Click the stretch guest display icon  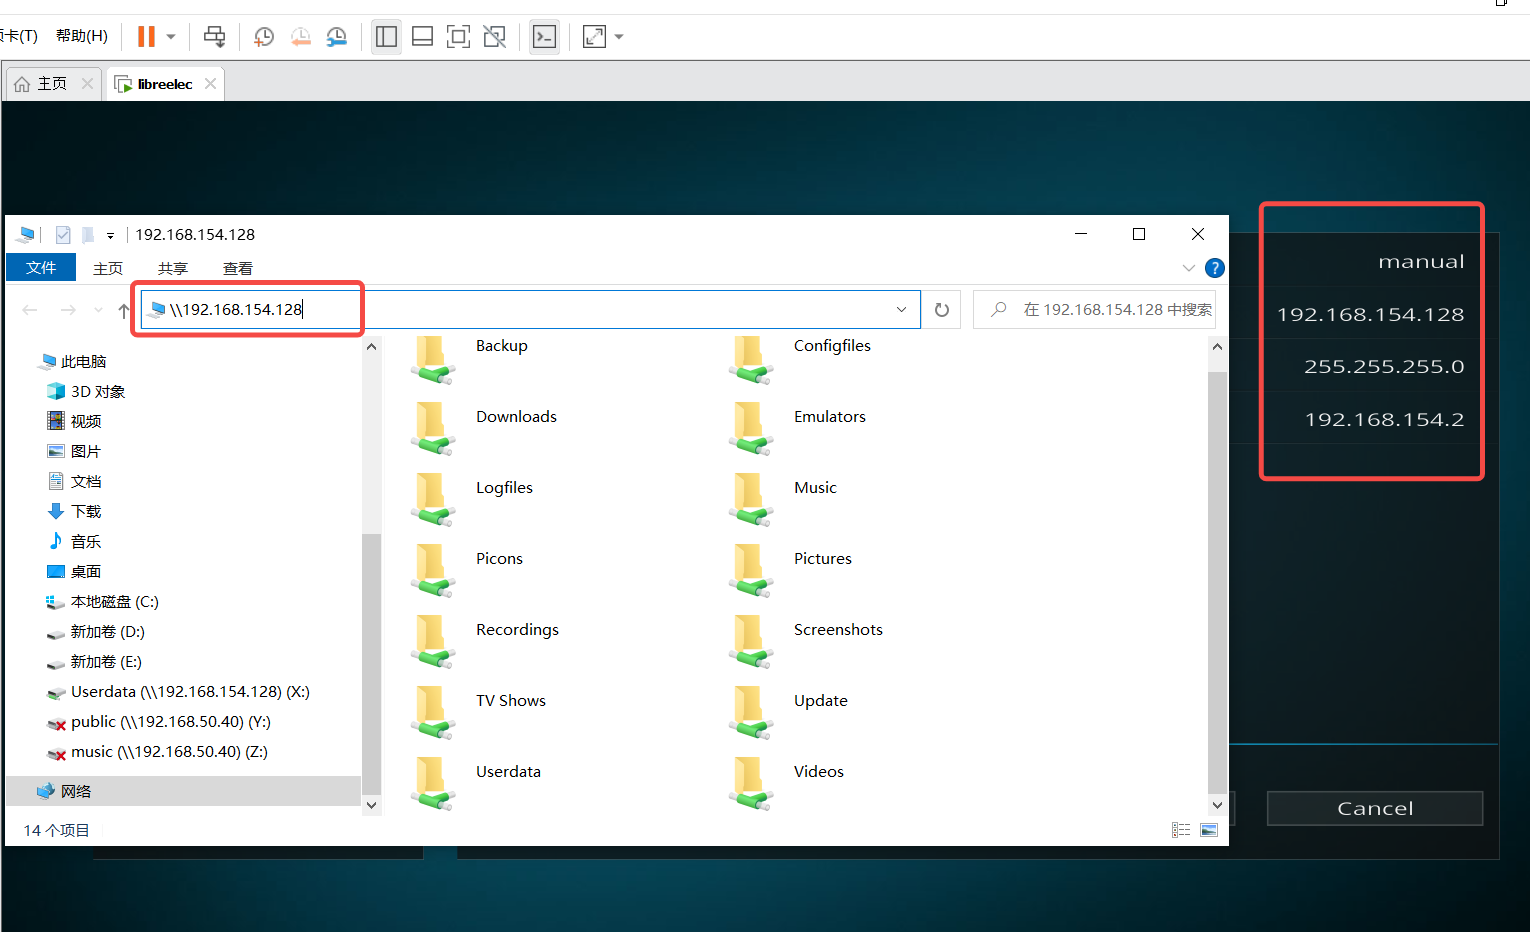click(x=594, y=37)
